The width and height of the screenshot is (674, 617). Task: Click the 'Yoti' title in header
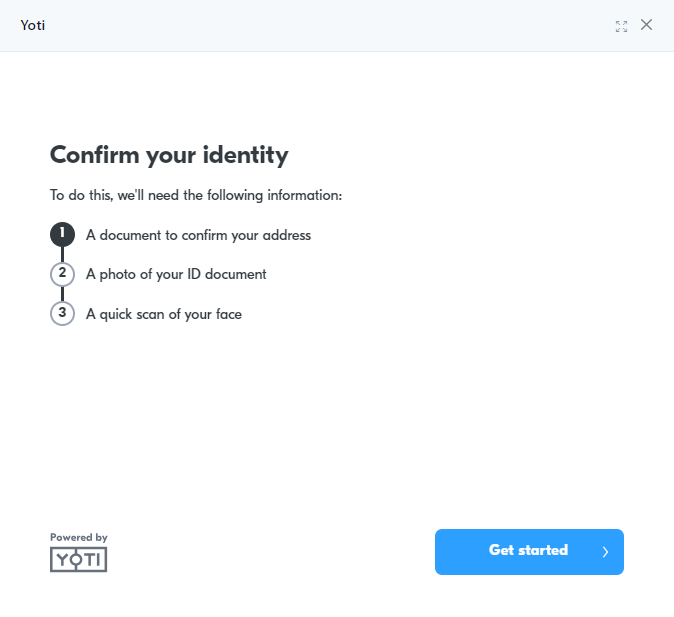(x=33, y=25)
